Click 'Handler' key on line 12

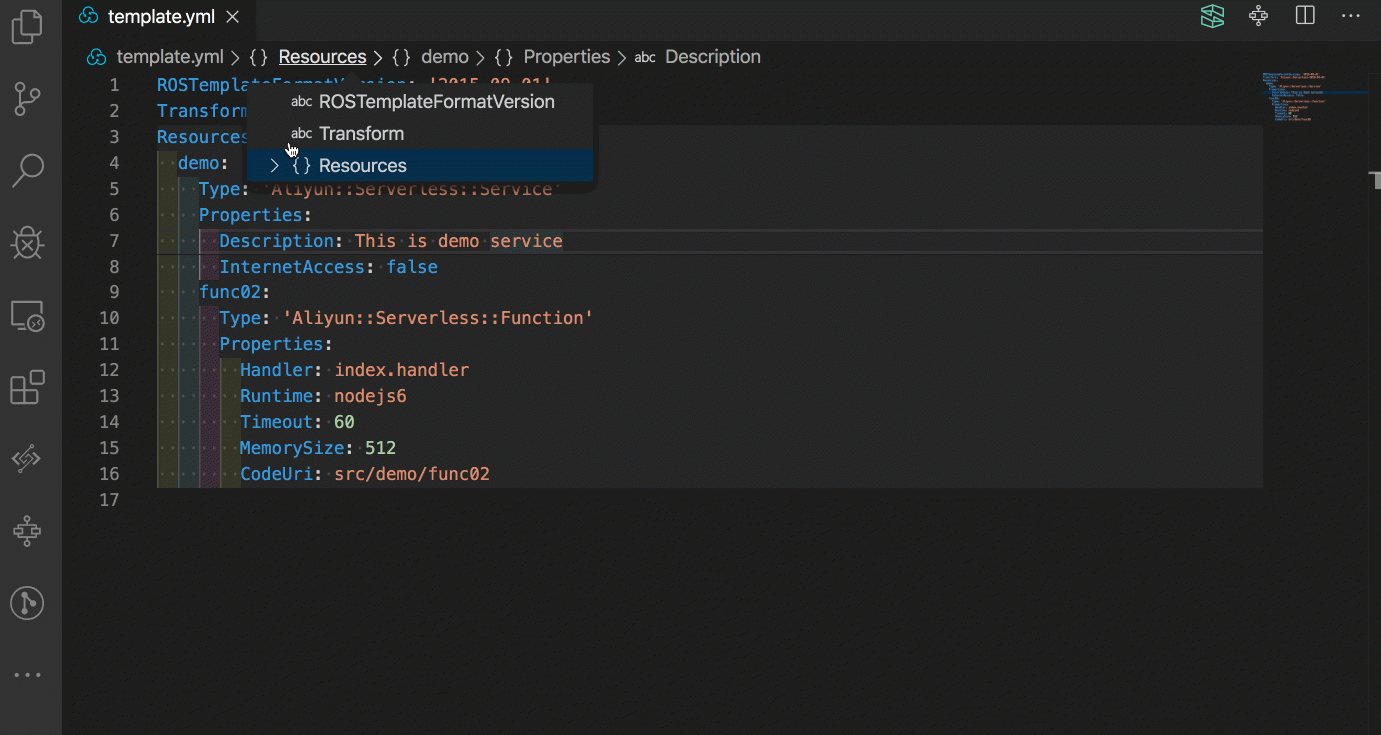[x=277, y=370]
